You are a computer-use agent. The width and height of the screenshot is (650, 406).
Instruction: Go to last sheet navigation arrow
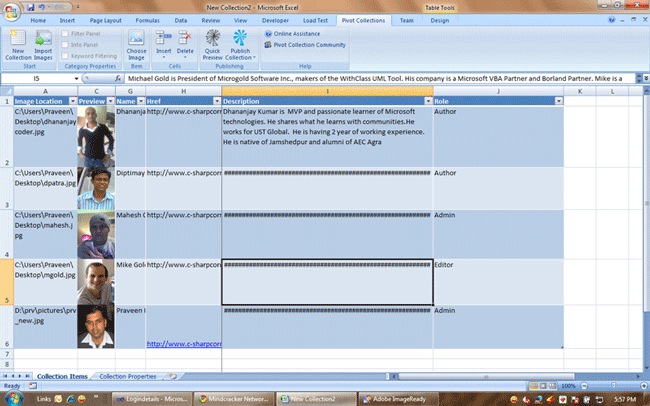tap(27, 376)
